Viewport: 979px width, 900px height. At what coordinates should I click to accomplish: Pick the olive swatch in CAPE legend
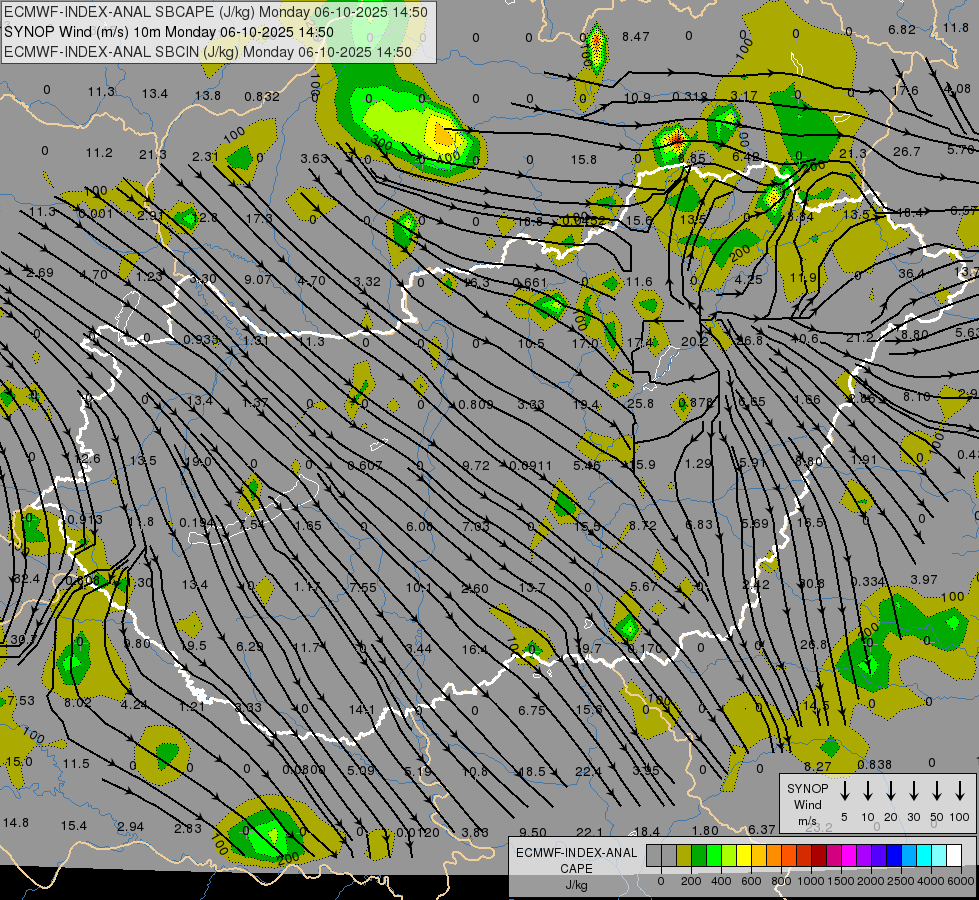coord(684,856)
